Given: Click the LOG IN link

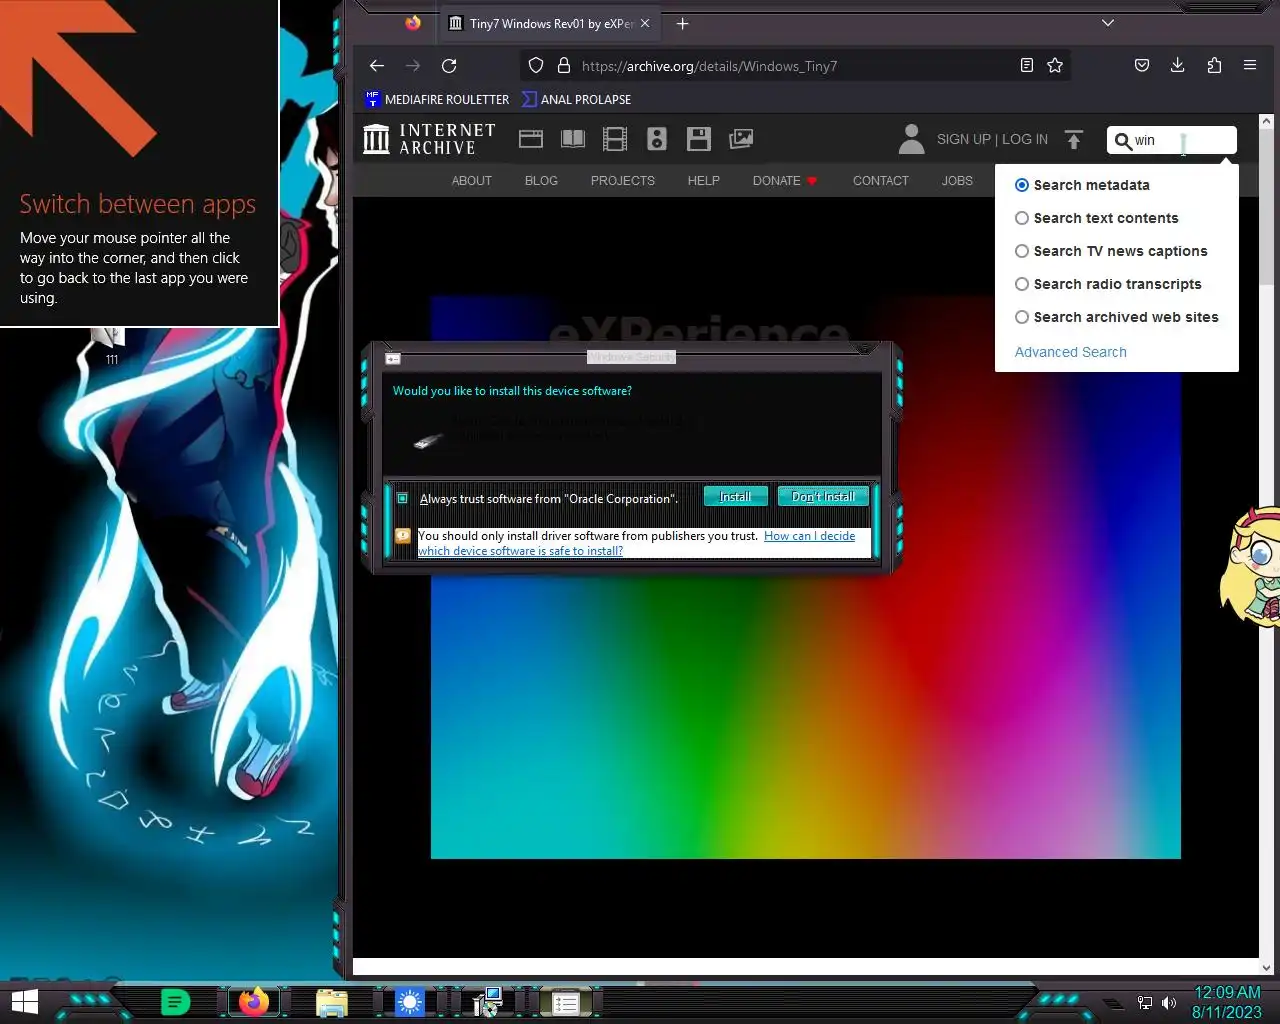Looking at the screenshot, I should (1025, 139).
